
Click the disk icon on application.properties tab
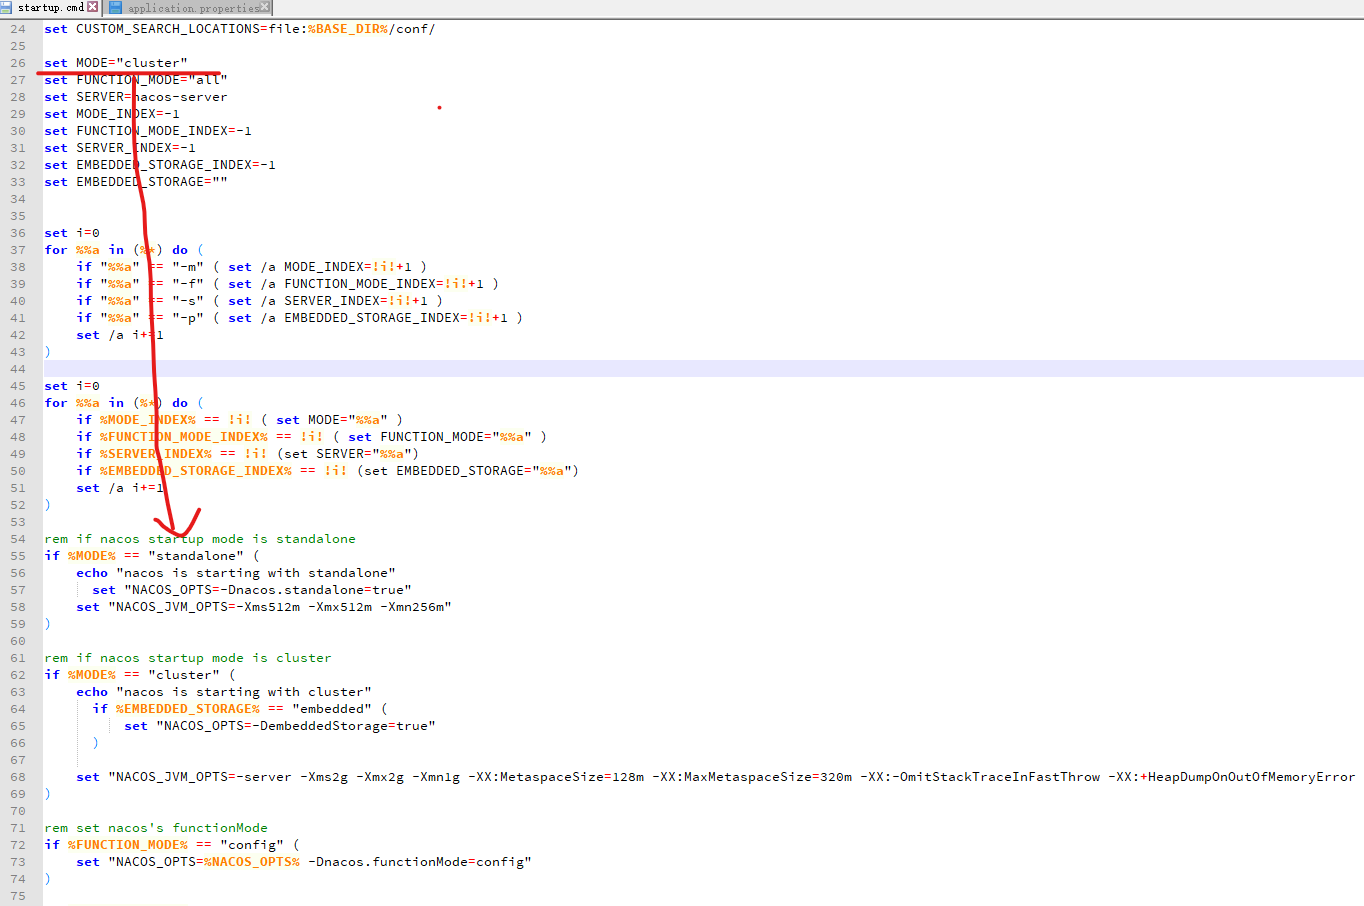coord(116,8)
